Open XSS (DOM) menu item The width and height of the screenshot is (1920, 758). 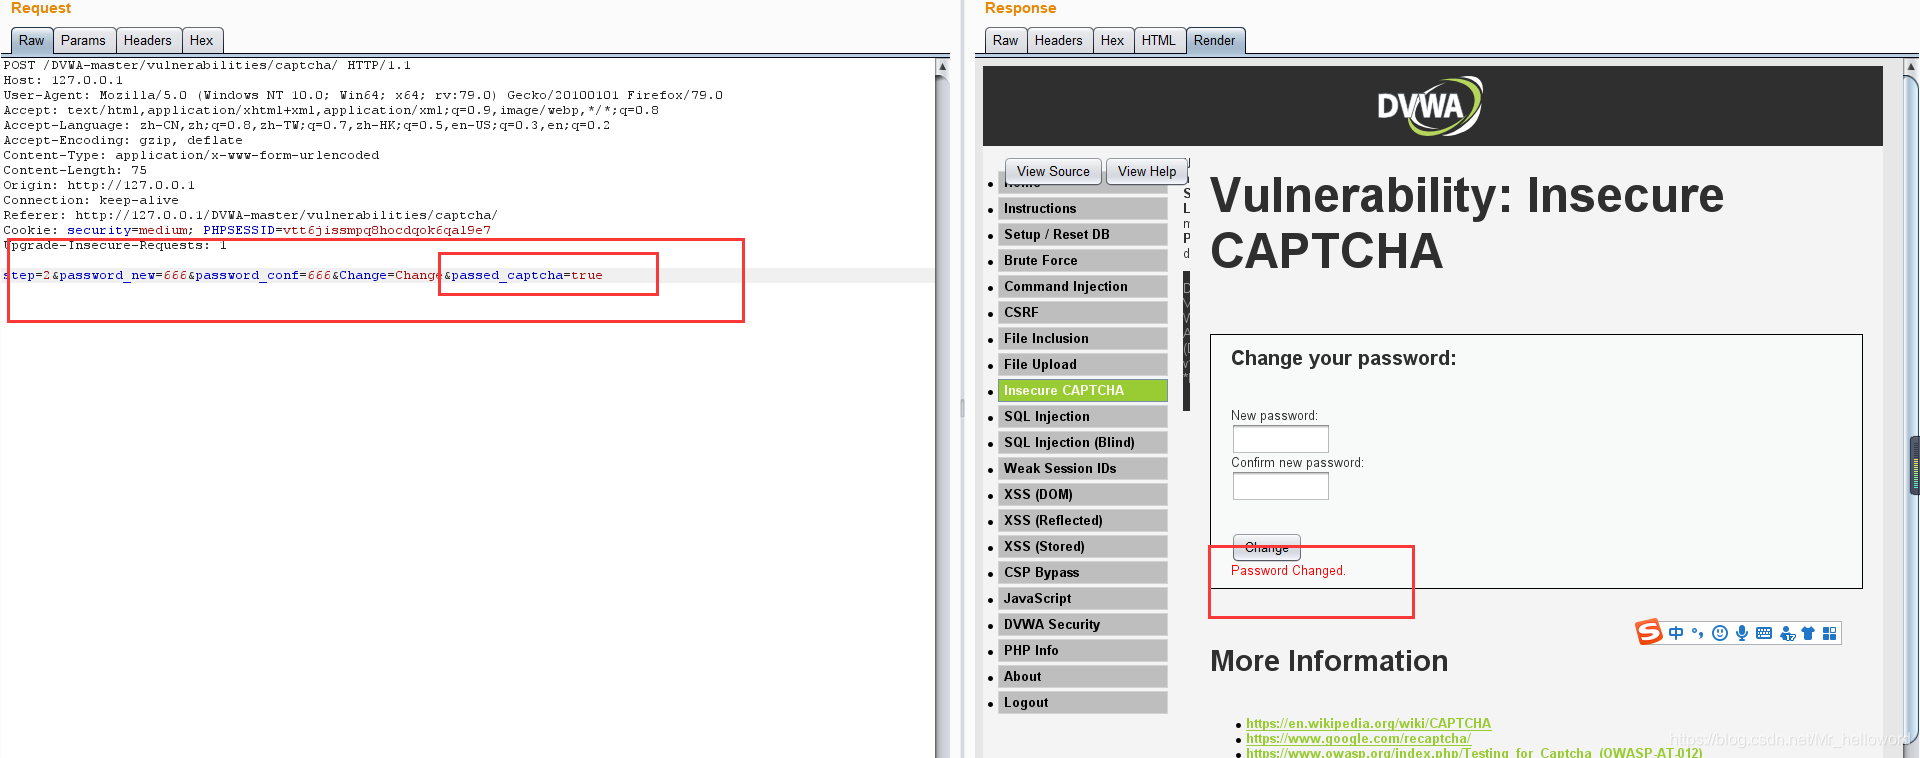tap(1083, 494)
